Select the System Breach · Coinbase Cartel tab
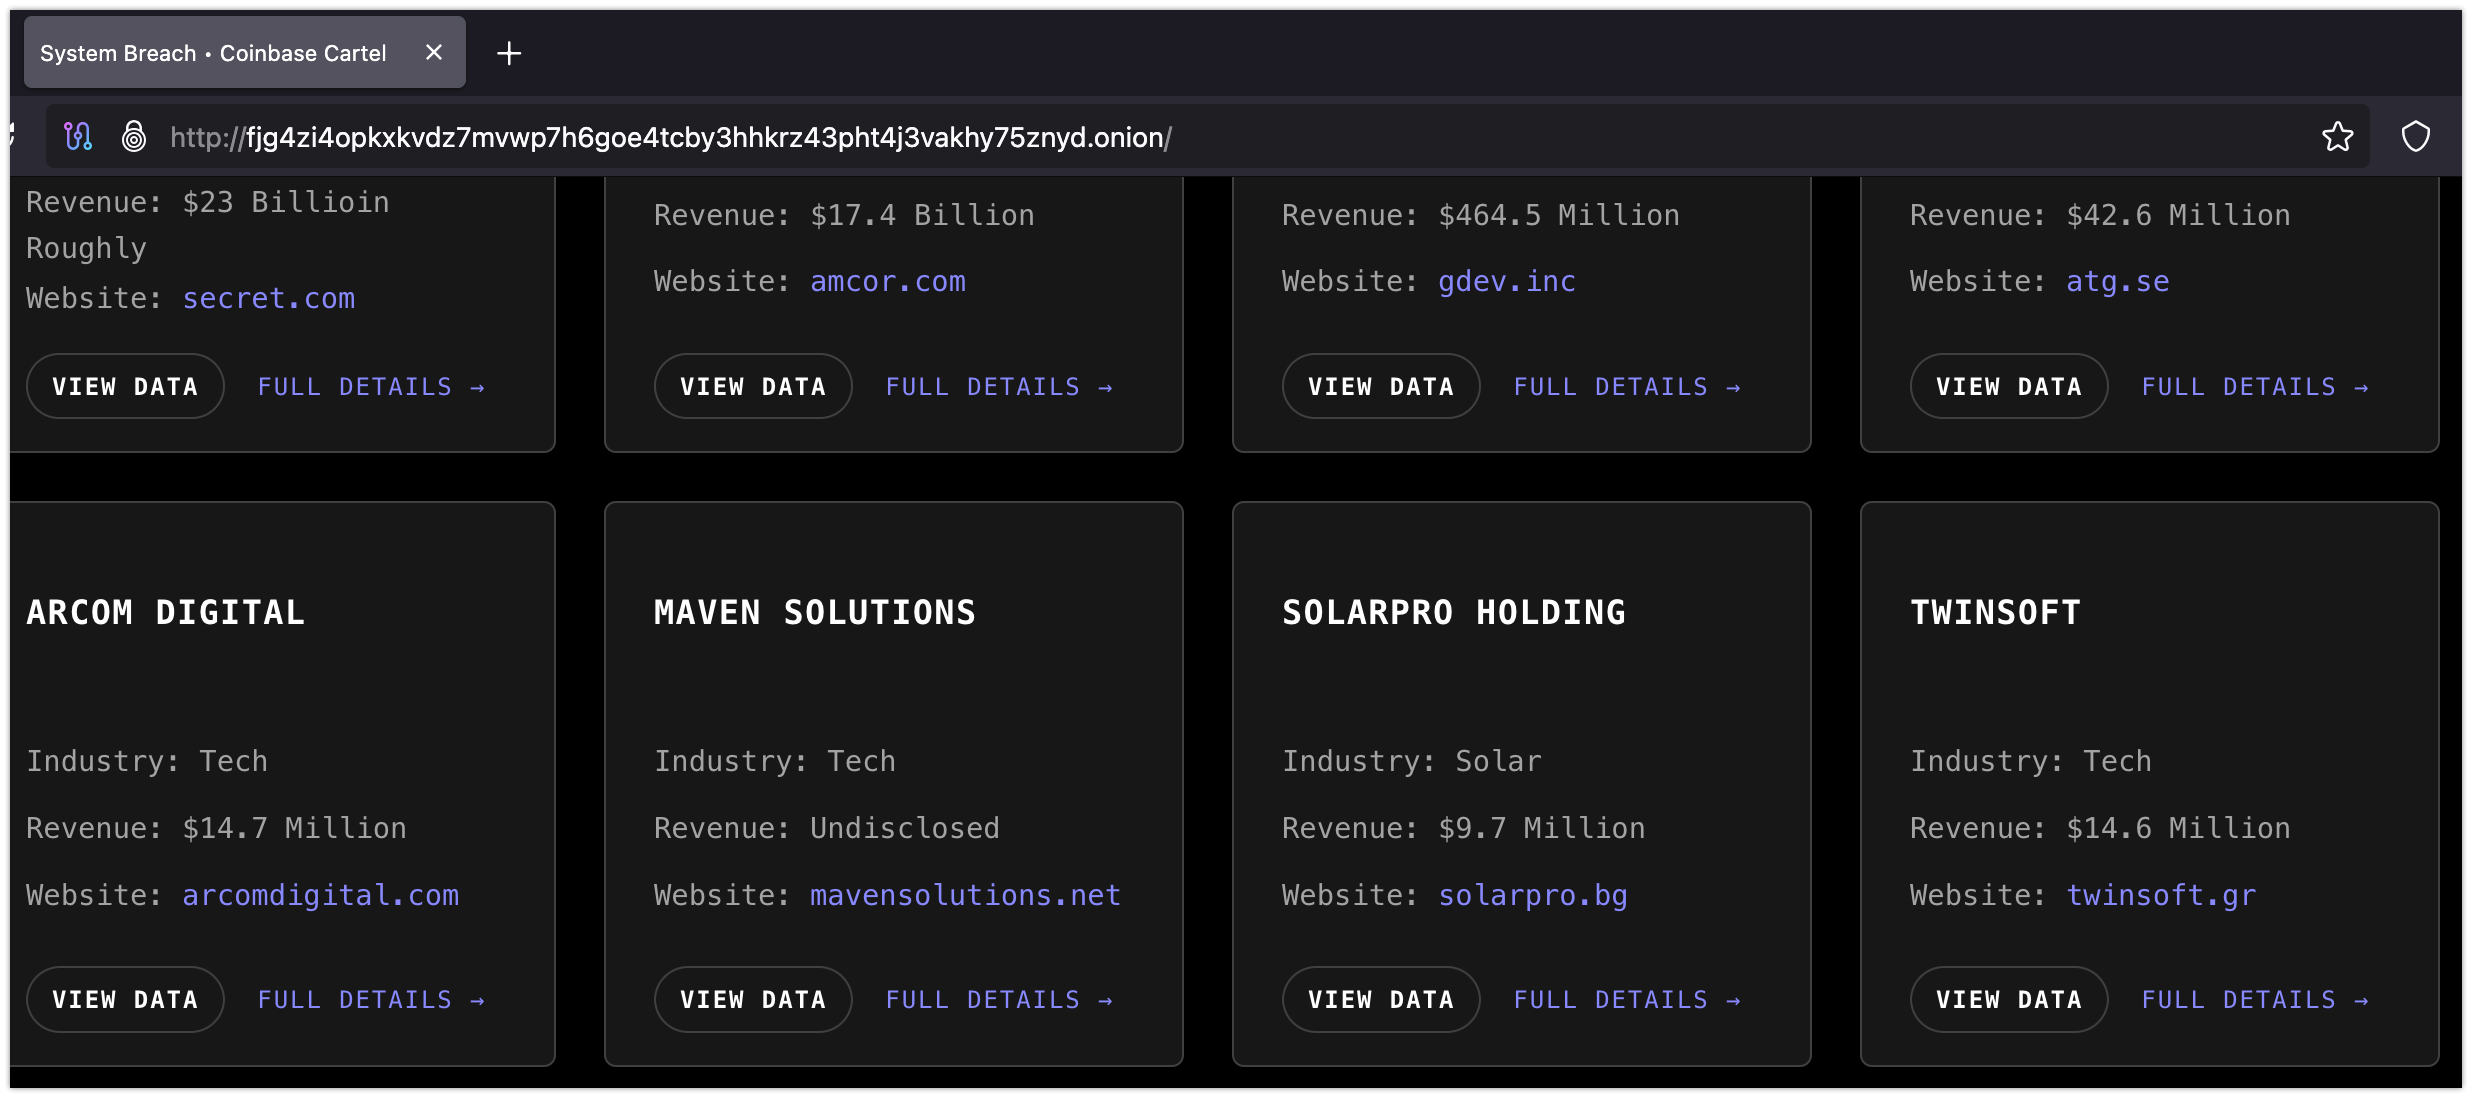 (244, 52)
